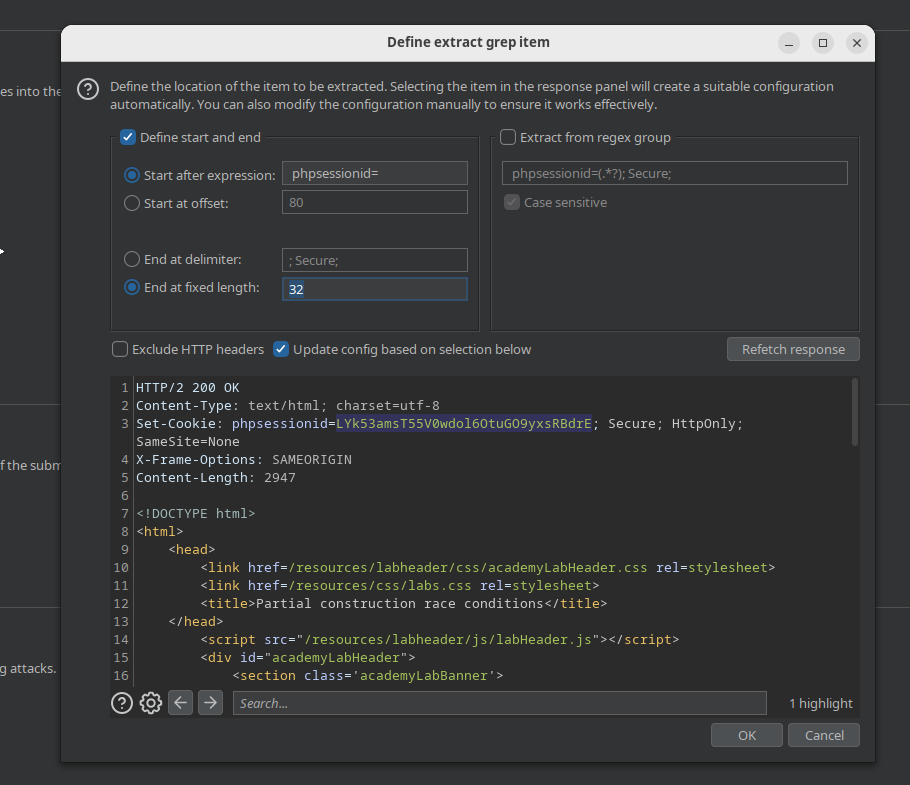Confirm with the OK button
The image size is (910, 785).
click(x=746, y=735)
